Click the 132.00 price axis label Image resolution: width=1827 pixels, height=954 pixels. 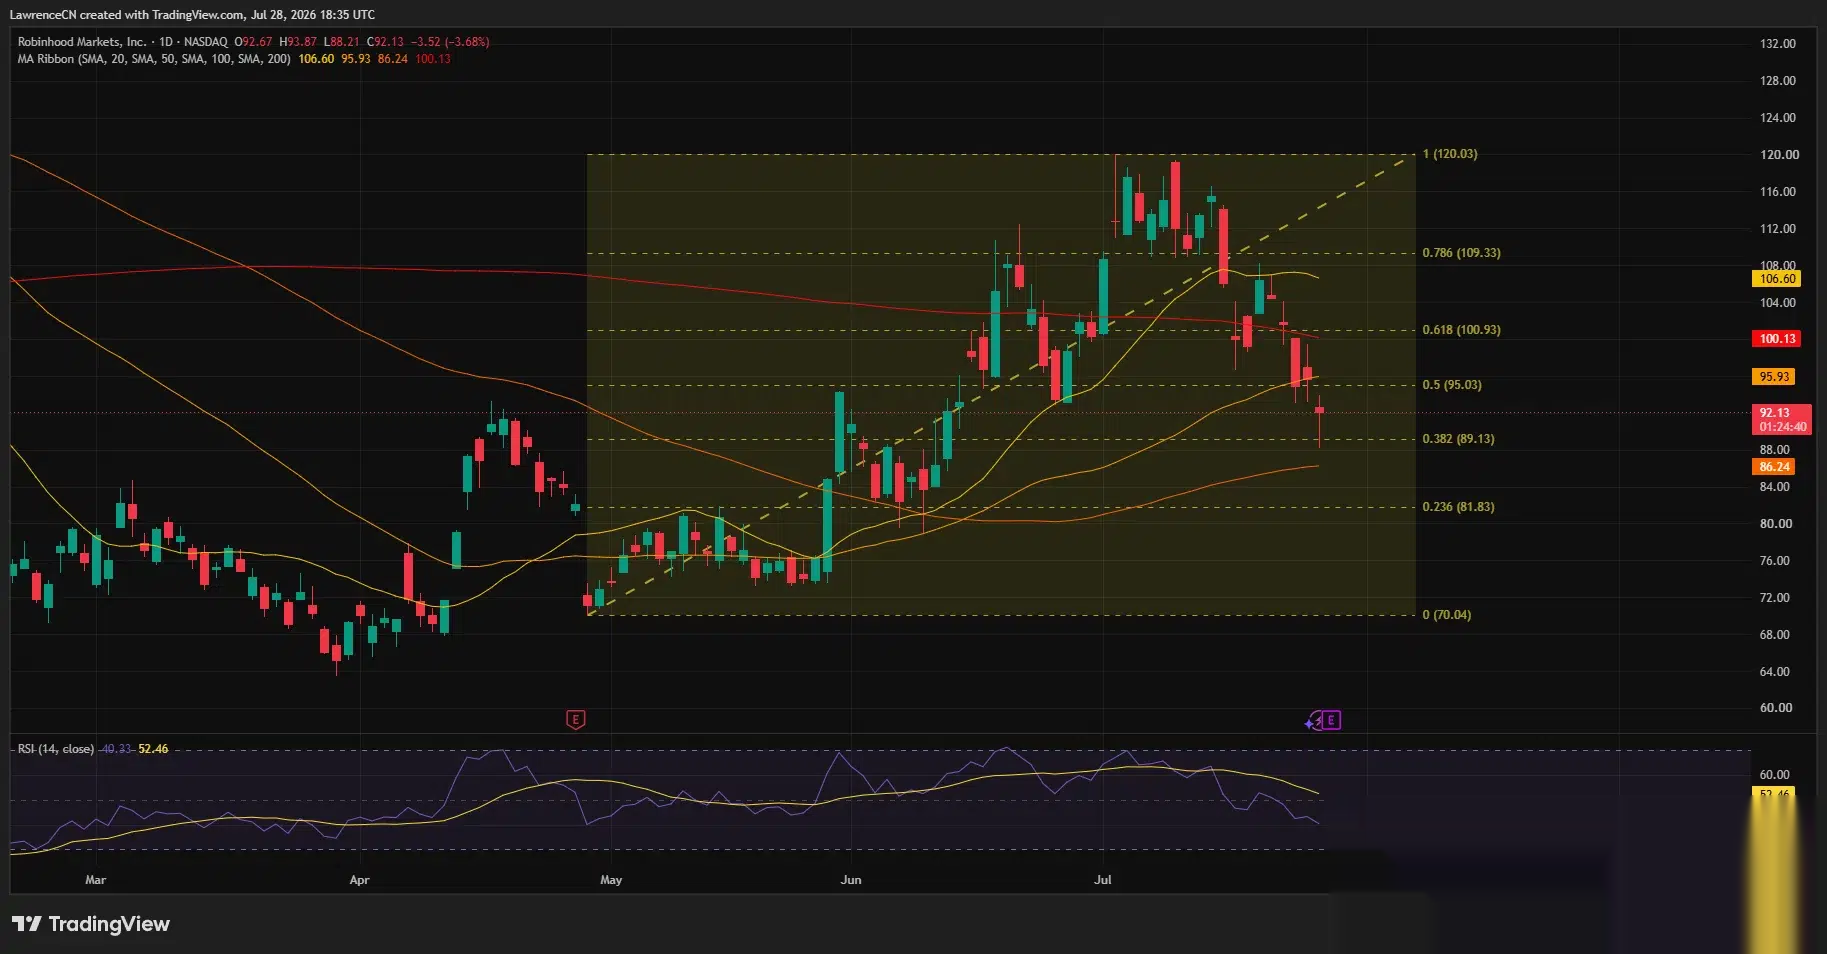click(x=1777, y=44)
